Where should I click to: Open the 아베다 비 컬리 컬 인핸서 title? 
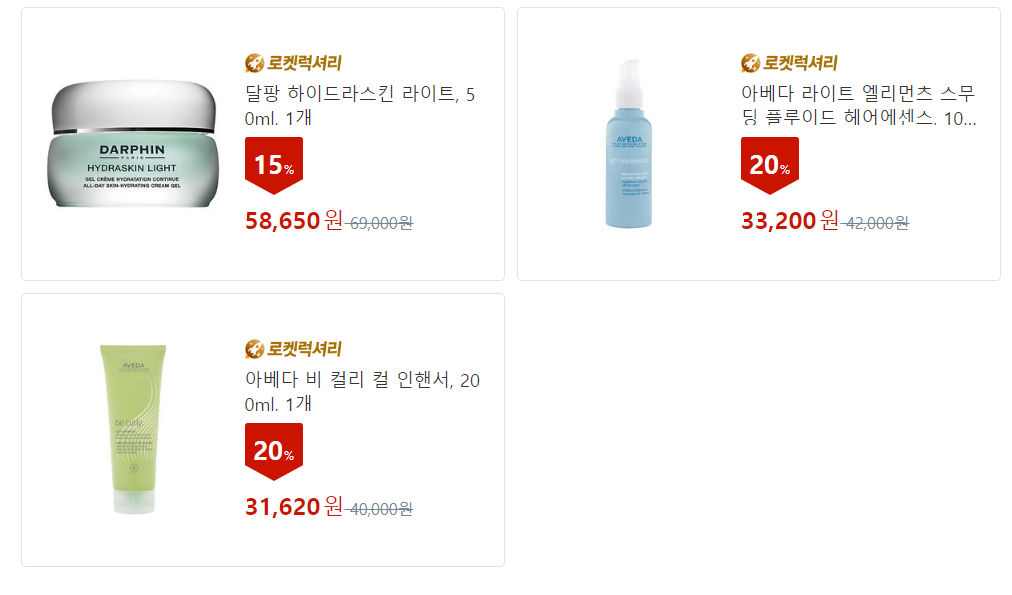pyautogui.click(x=362, y=392)
